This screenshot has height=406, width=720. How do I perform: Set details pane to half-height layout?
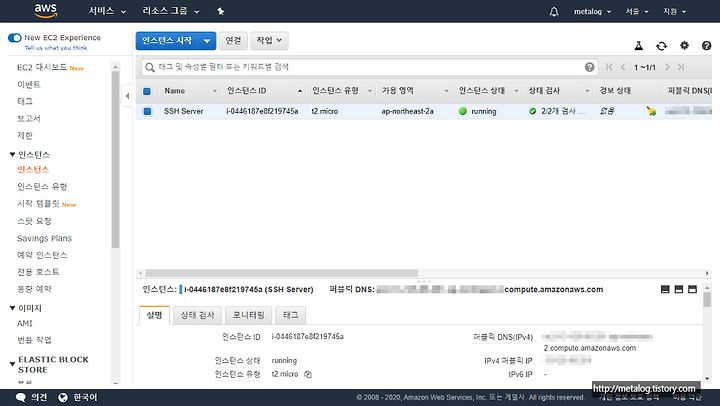(679, 289)
